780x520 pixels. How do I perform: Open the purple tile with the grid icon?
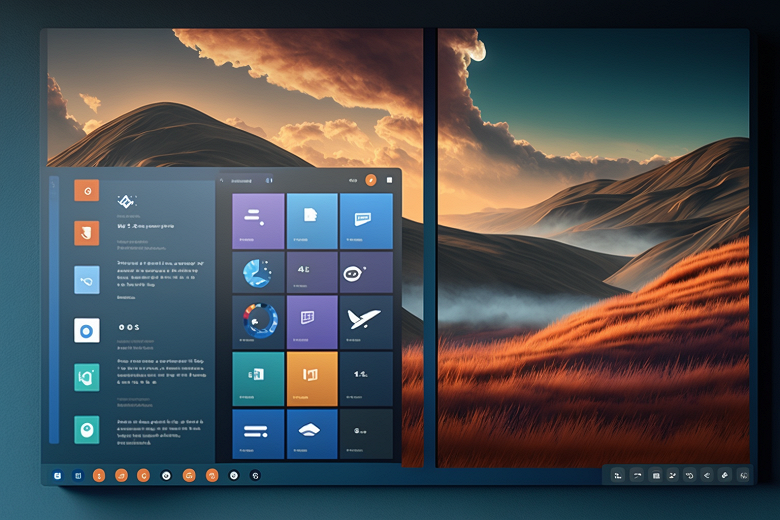(x=312, y=322)
